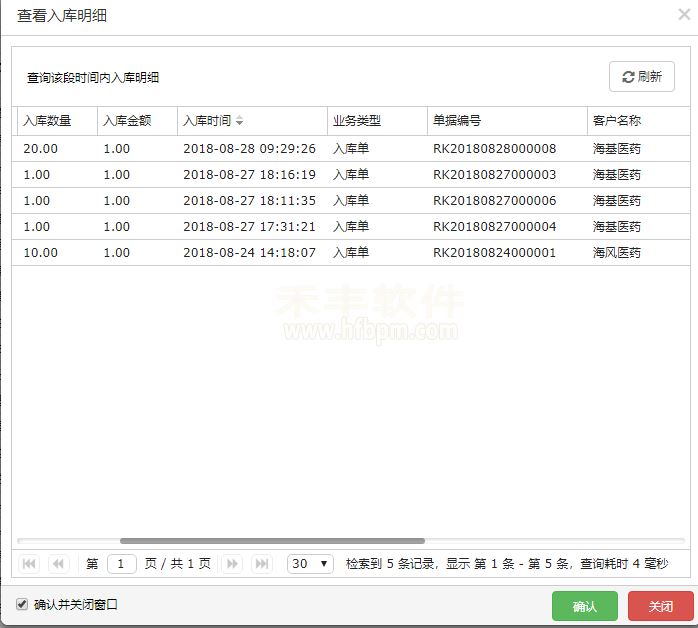Close the dialog with the top-right X
This screenshot has width=698, height=628.
[x=683, y=14]
